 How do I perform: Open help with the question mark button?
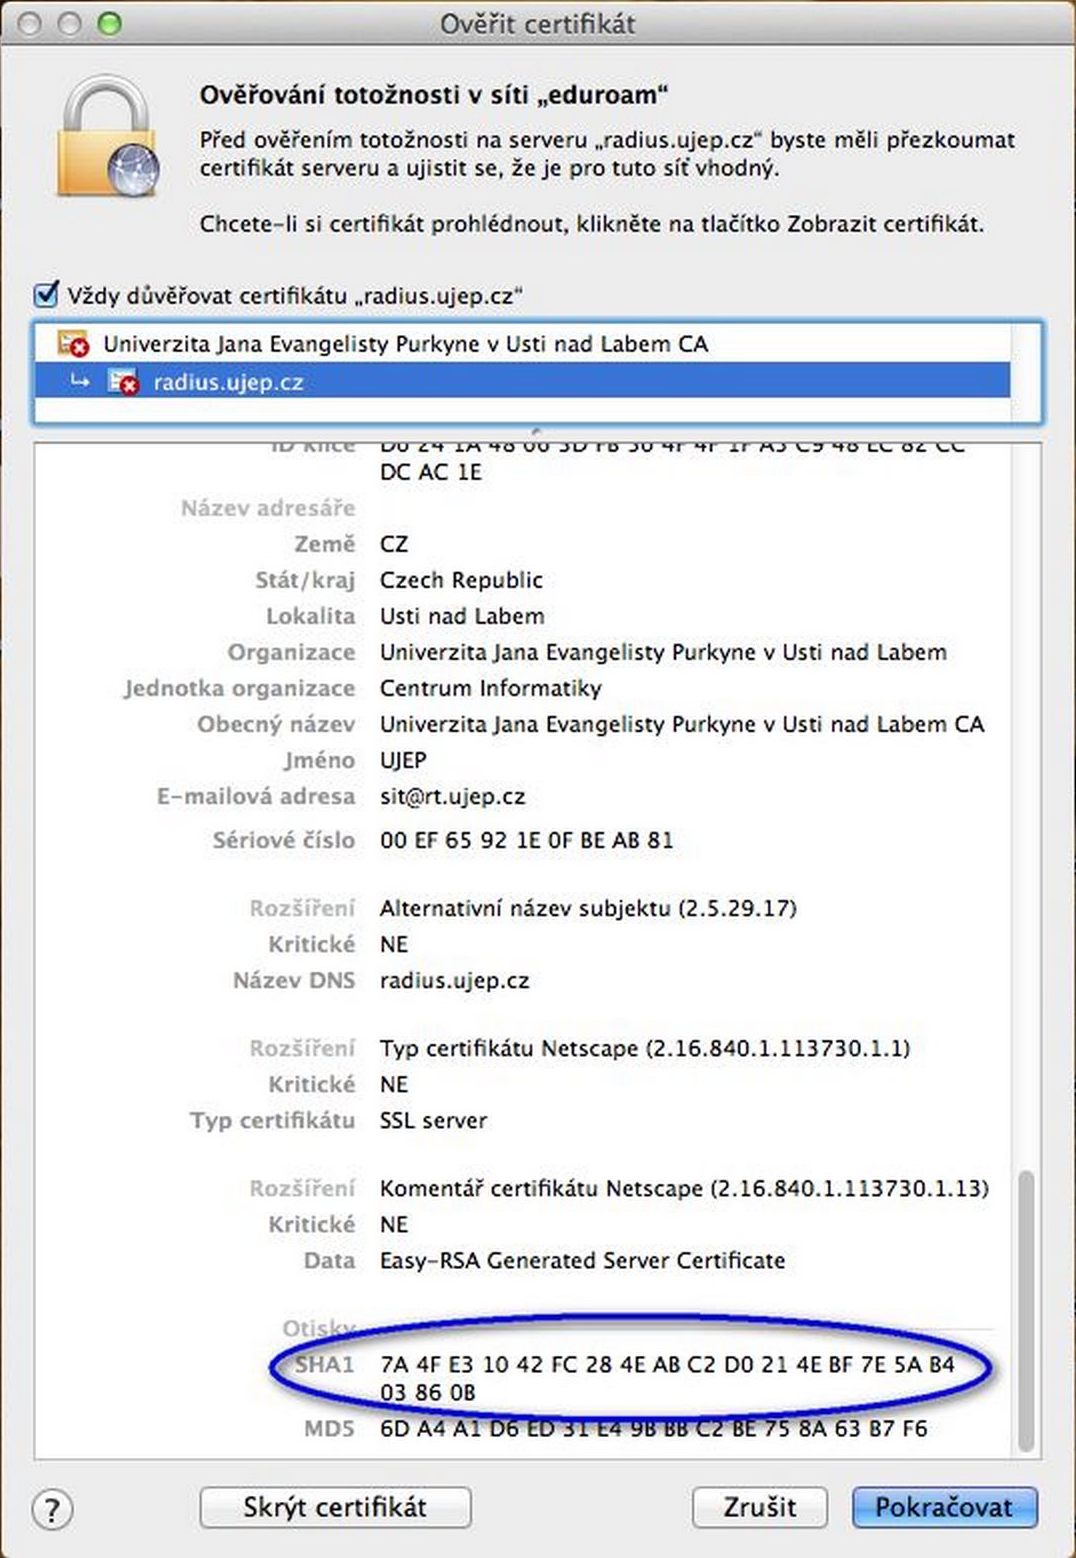[x=52, y=1508]
